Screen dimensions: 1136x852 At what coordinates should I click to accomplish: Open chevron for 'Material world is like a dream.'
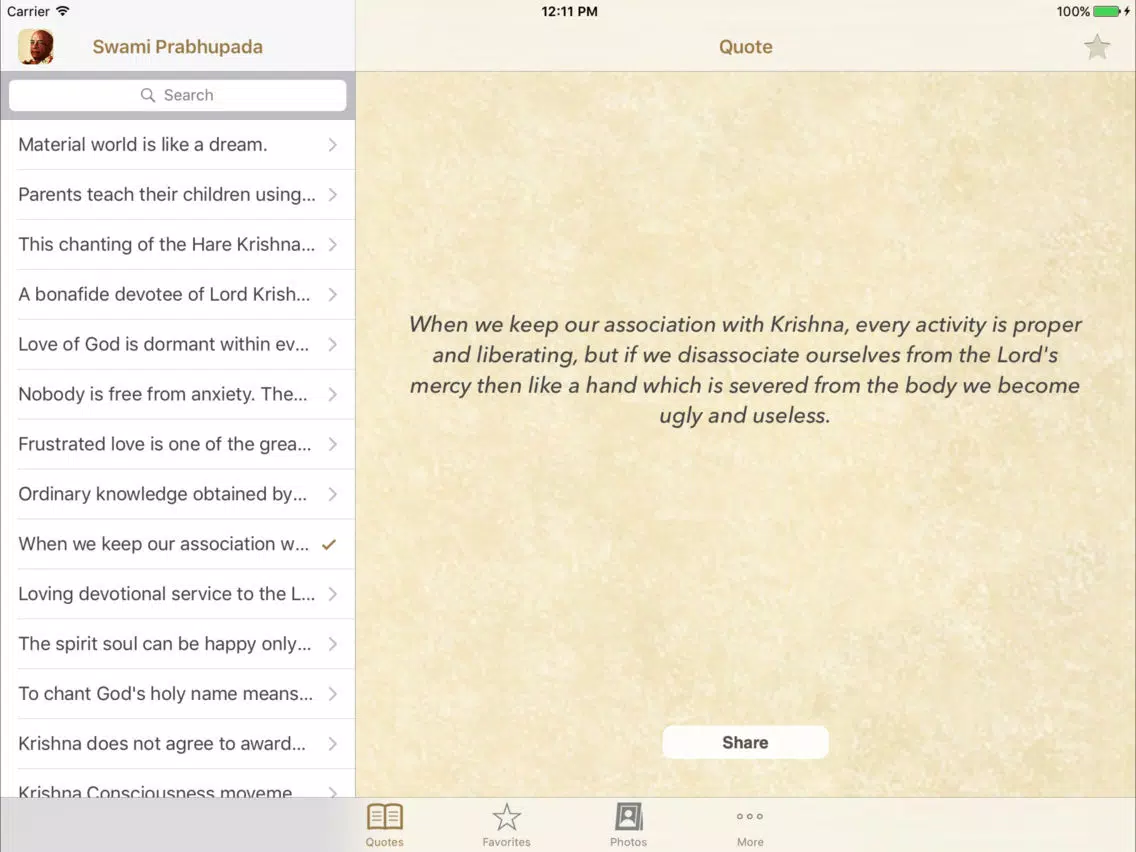point(333,145)
